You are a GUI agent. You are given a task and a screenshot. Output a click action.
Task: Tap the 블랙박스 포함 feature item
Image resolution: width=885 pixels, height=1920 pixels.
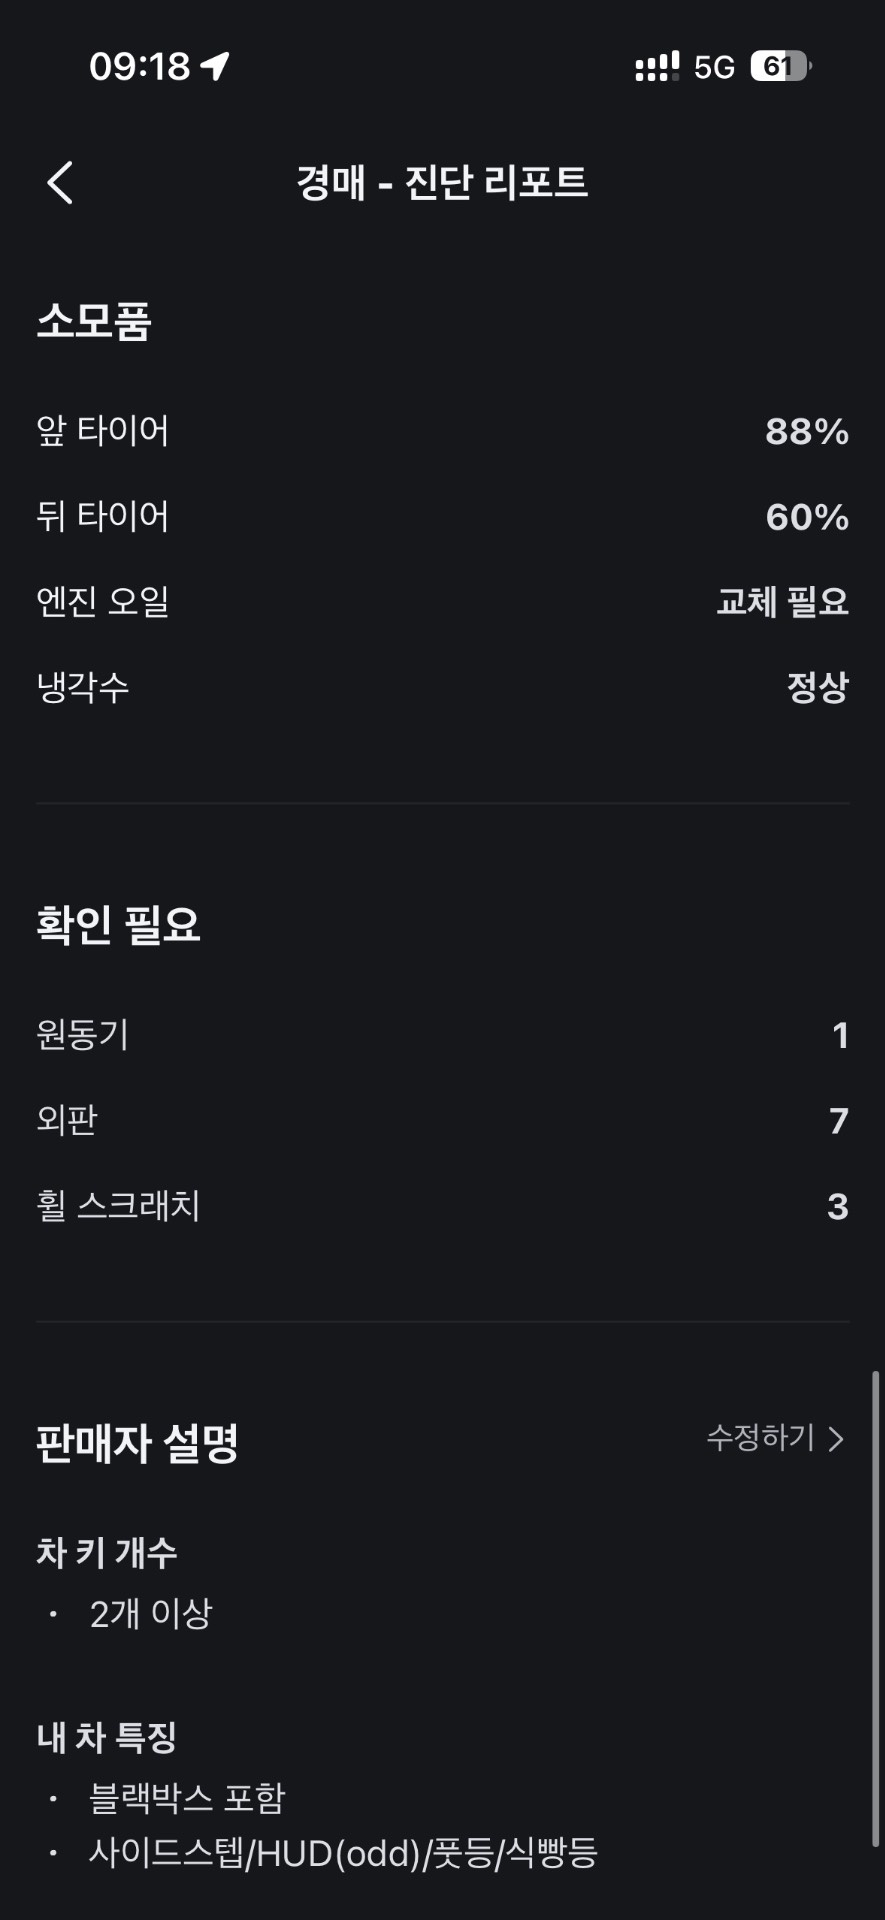click(x=187, y=1798)
